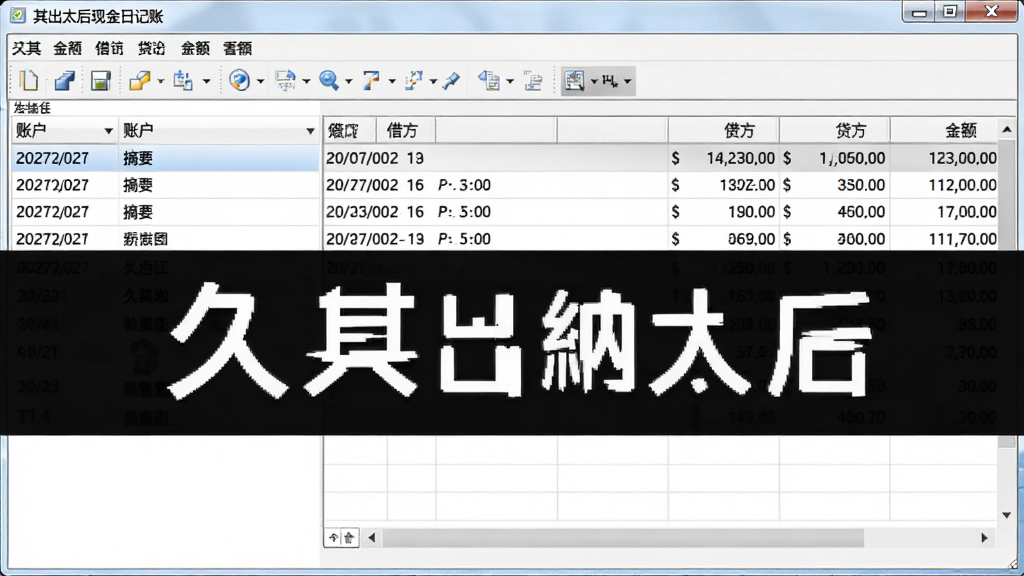Open the last menu ending with 额 after second 金额
Image resolution: width=1024 pixels, height=576 pixels.
pos(237,48)
